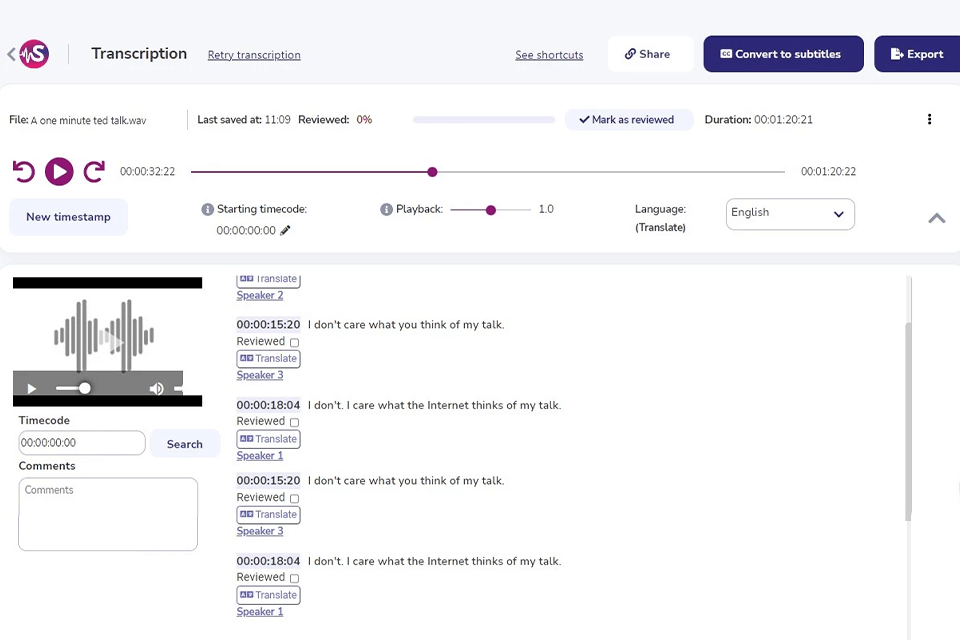This screenshot has width=960, height=640.
Task: Open Speaker 1 under second 00:00:18:04 segment
Action: (x=260, y=611)
